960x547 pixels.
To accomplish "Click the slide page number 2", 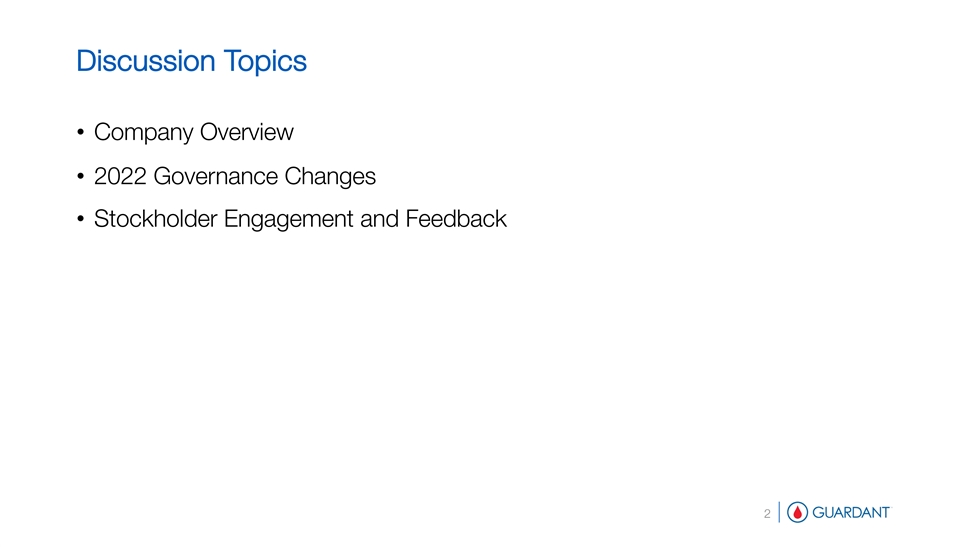I will click(x=767, y=514).
